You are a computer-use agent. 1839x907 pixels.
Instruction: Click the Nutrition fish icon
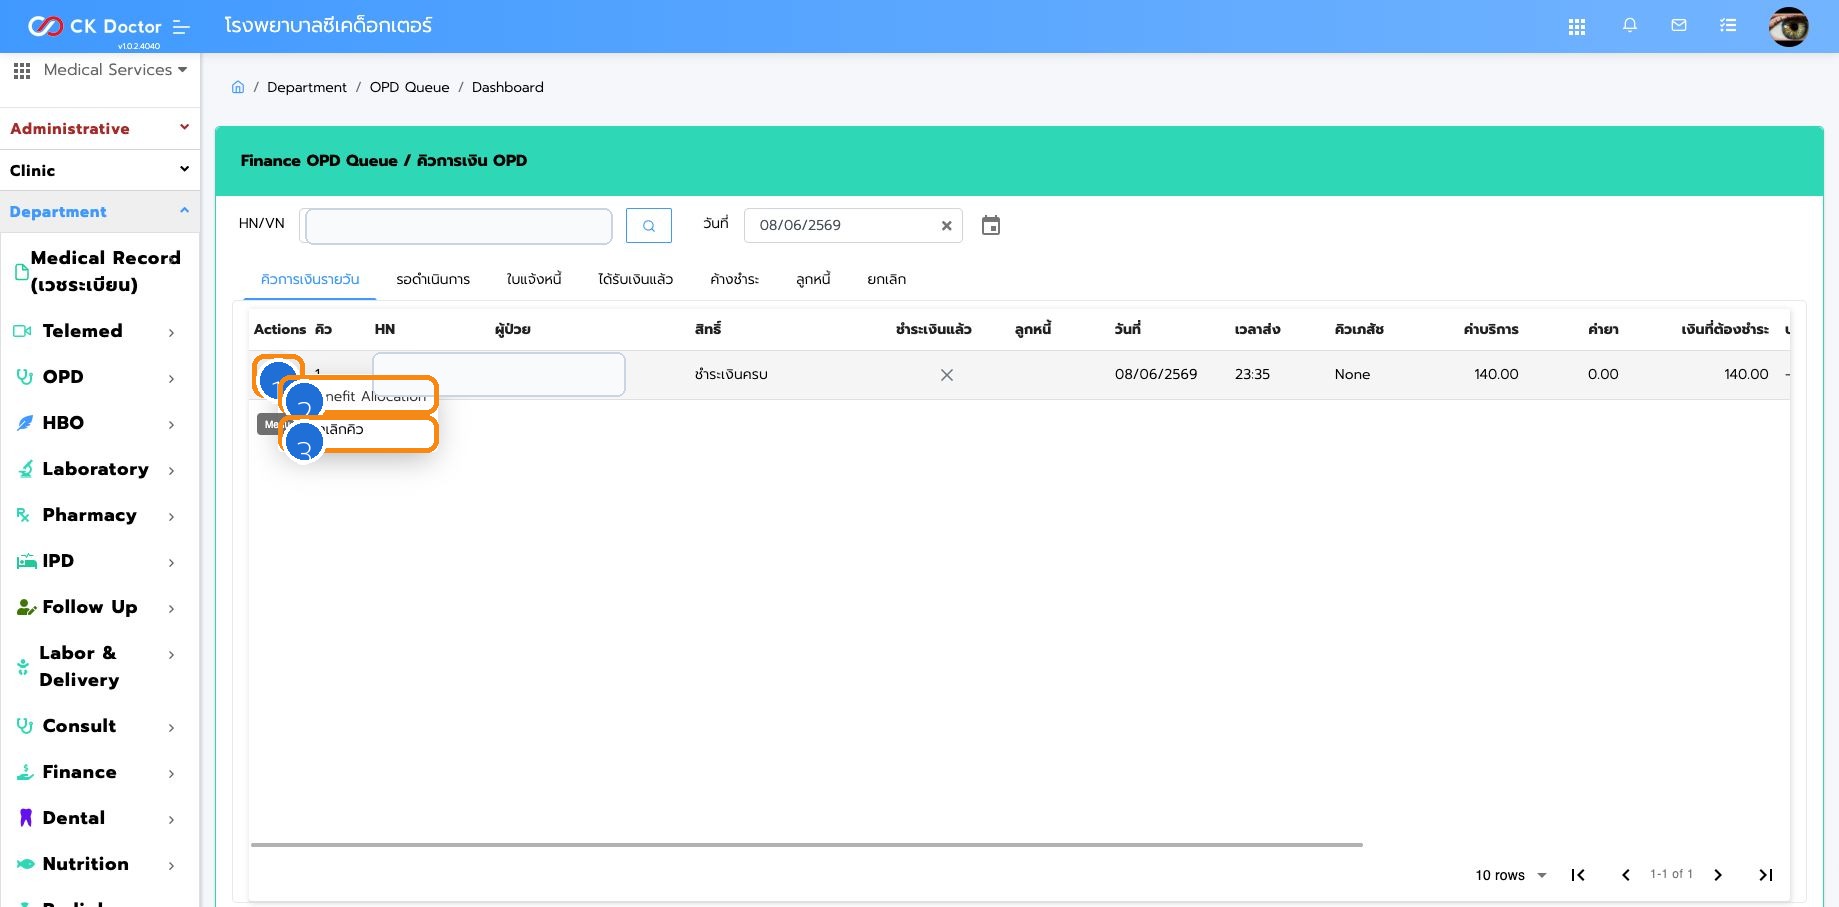(x=26, y=864)
